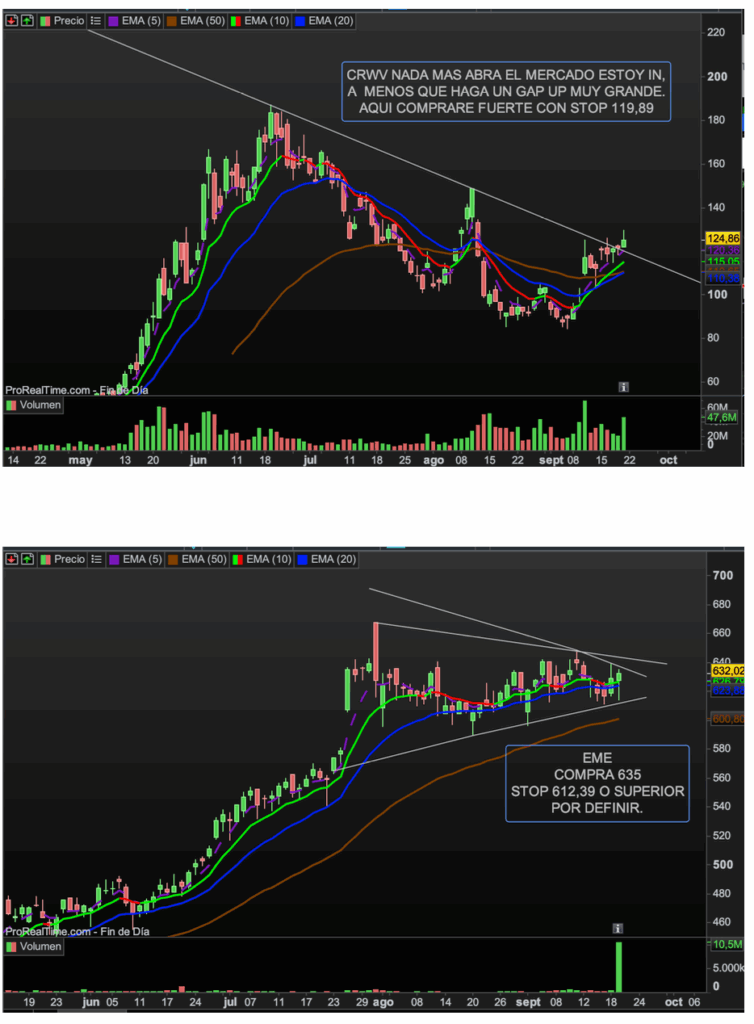The width and height of the screenshot is (754, 1024).
Task: Click the EME COMPRA 635 annotation box
Action: (596, 783)
